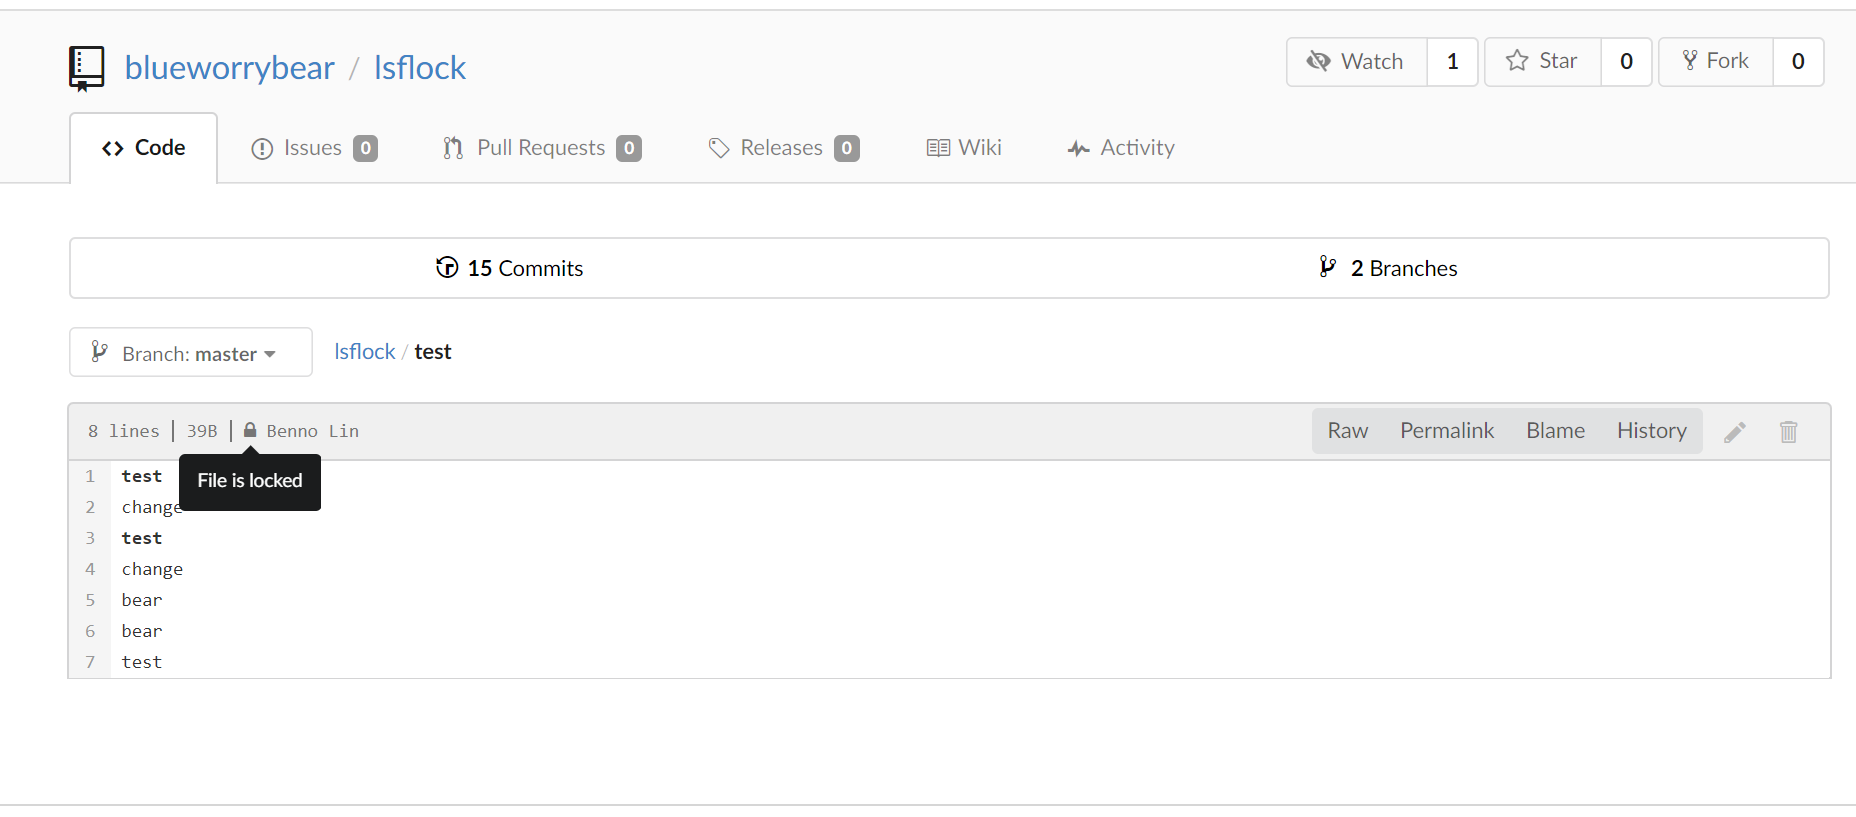This screenshot has height=817, width=1856.
Task: Go to the Releases tab
Action: [783, 148]
